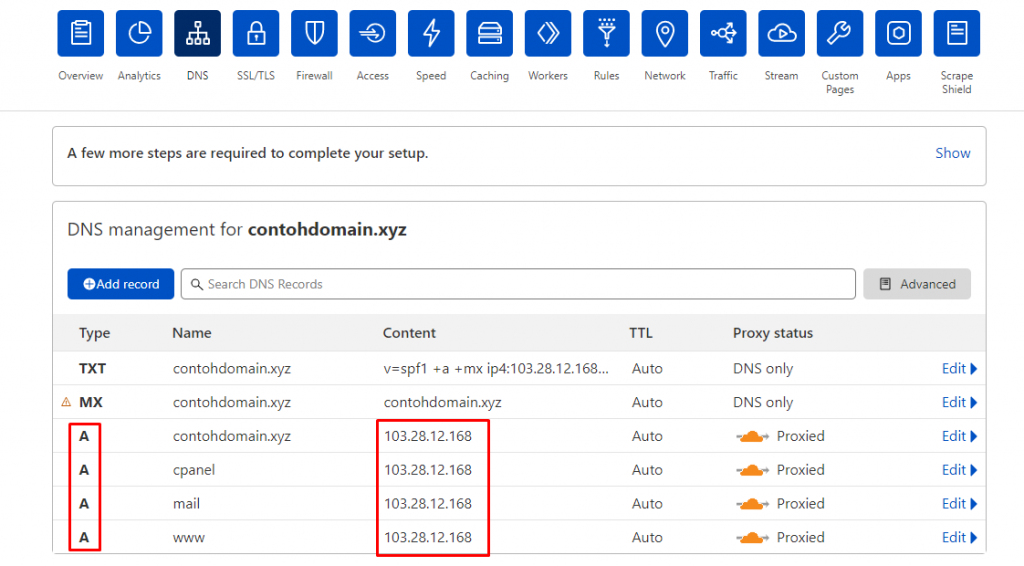Expand Edit for the TXT record
The height and width of the screenshot is (566, 1024).
(959, 369)
